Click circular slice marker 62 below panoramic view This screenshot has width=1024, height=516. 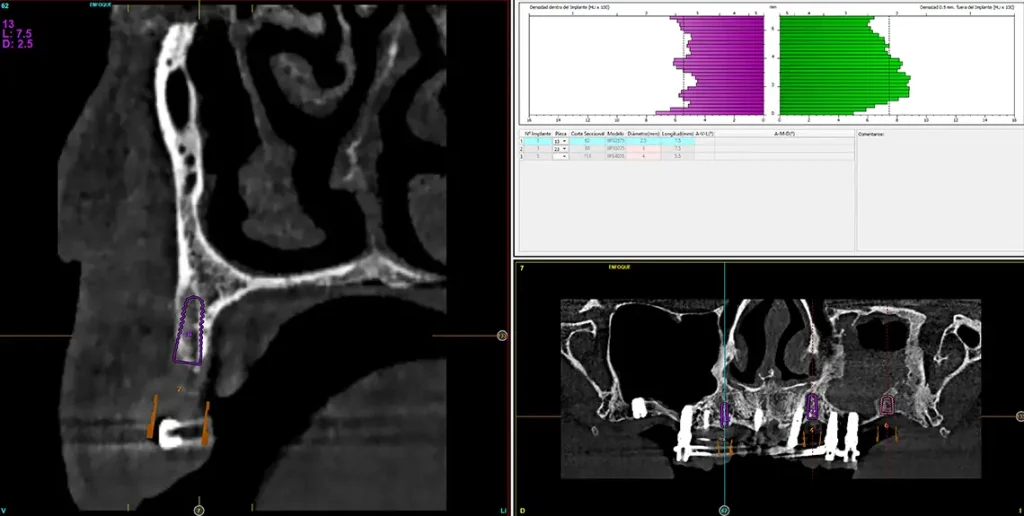click(x=723, y=510)
